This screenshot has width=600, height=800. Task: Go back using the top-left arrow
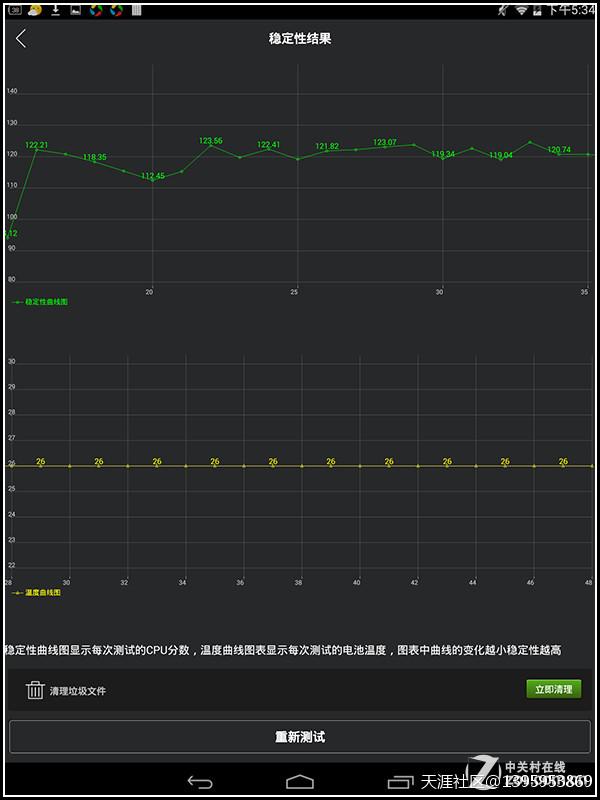21,38
